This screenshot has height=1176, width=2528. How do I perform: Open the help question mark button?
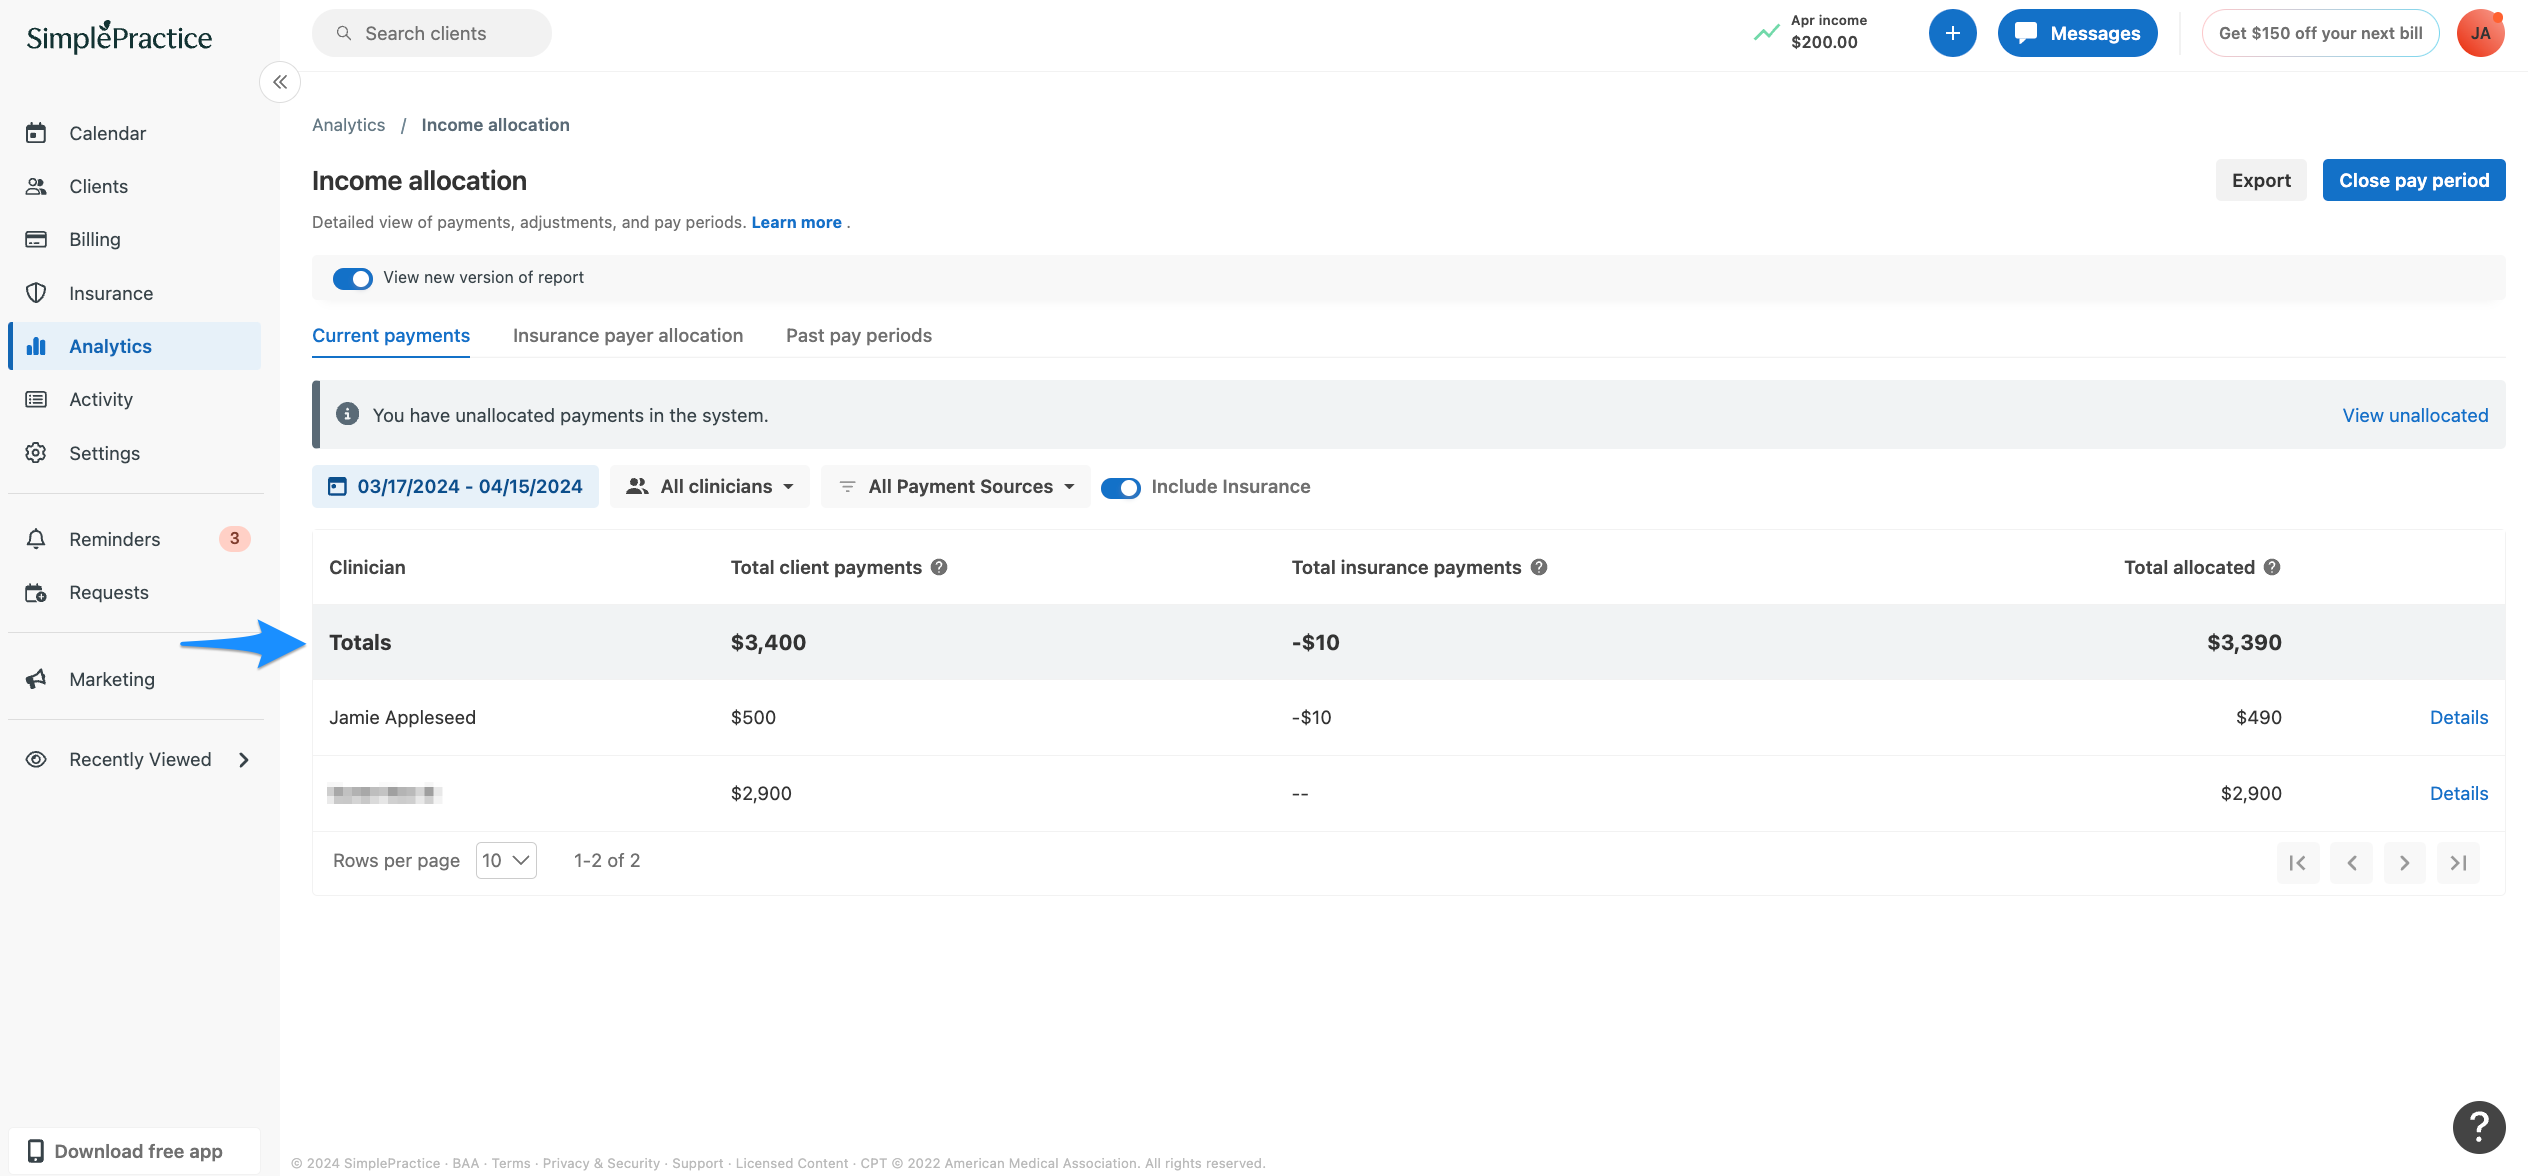(2479, 1127)
